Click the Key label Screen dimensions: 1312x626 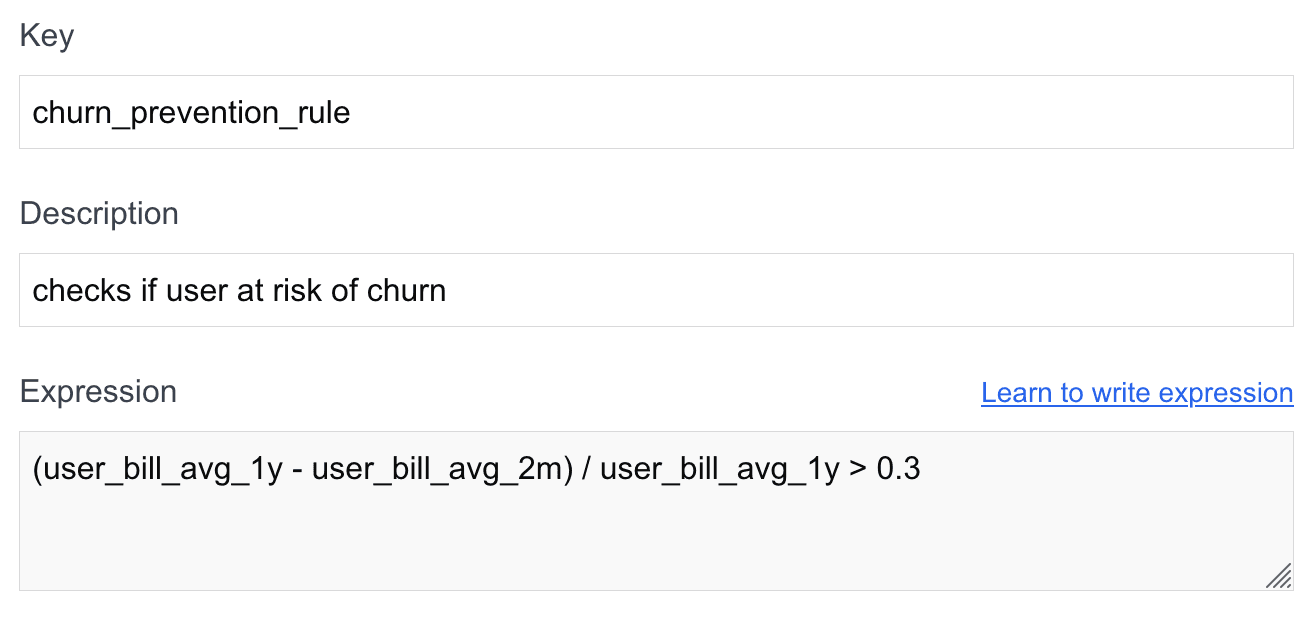(x=46, y=35)
